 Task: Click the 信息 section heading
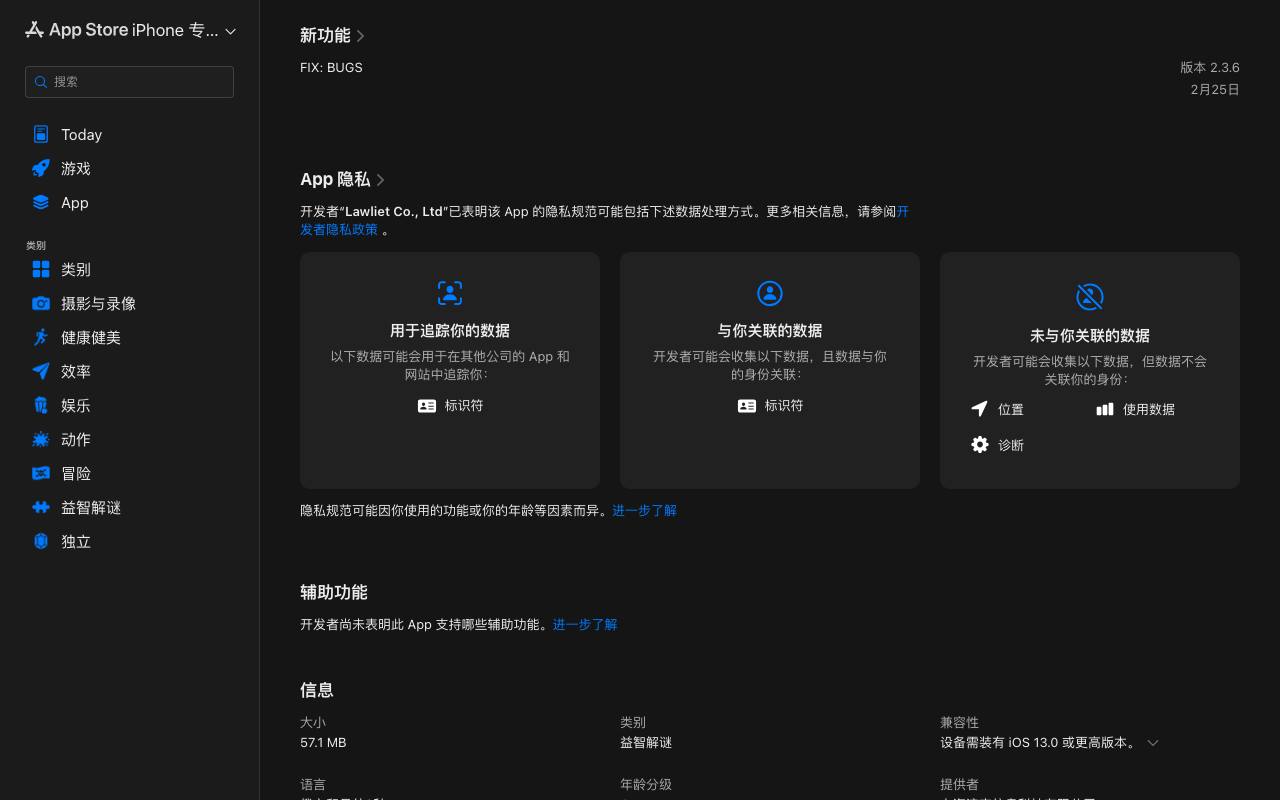click(x=317, y=690)
